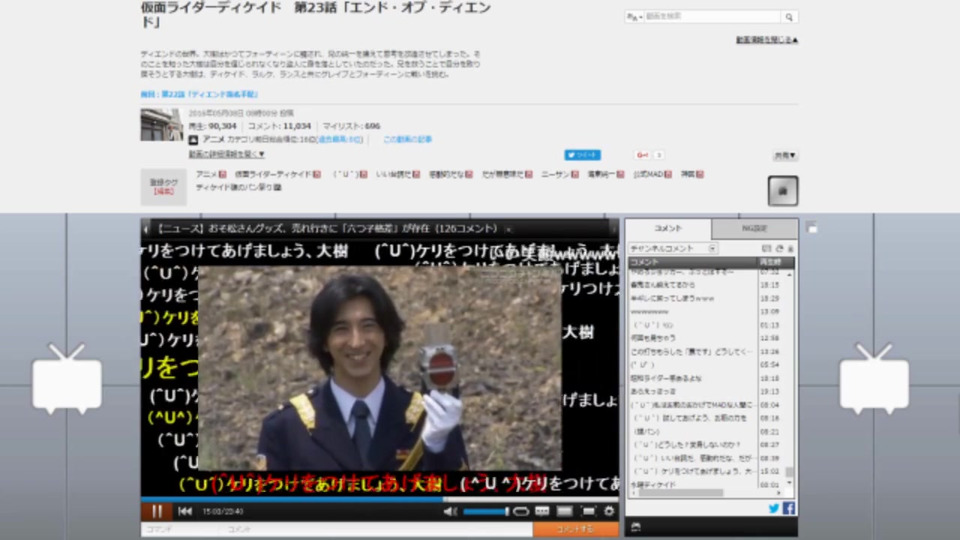Screen dimensions: 960x540
Task: Open dictionary icon beside 仮面ライダーディケイド tag
Action: pyautogui.click(x=317, y=174)
